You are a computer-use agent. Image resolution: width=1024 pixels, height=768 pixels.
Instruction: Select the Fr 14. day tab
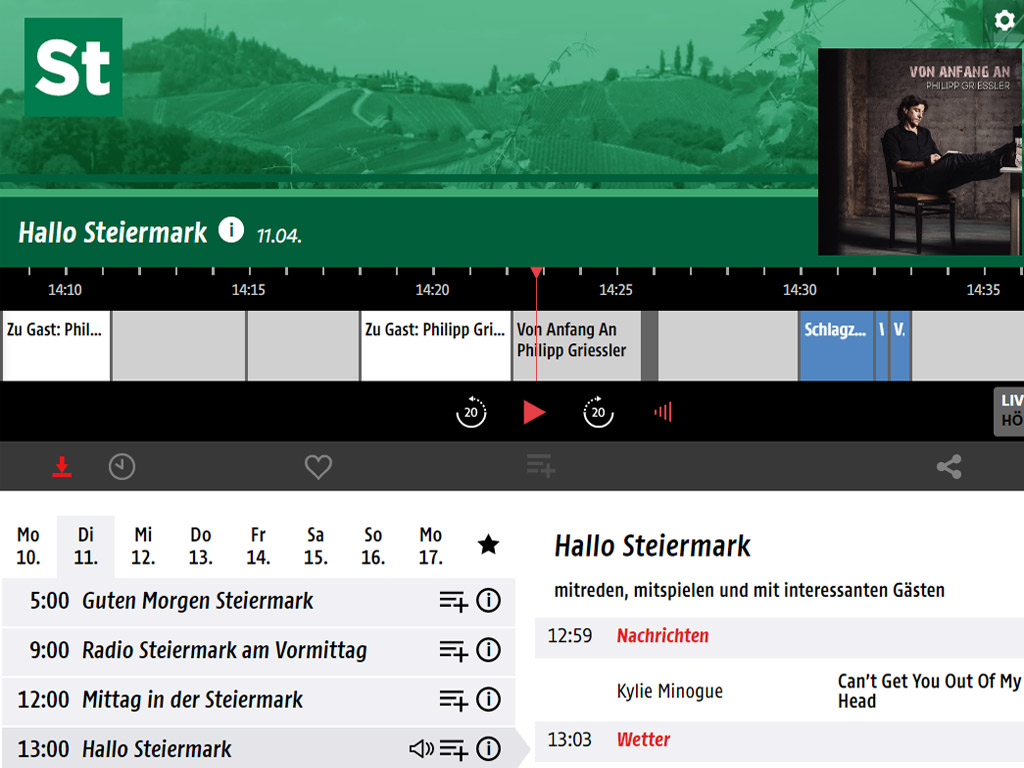click(258, 546)
